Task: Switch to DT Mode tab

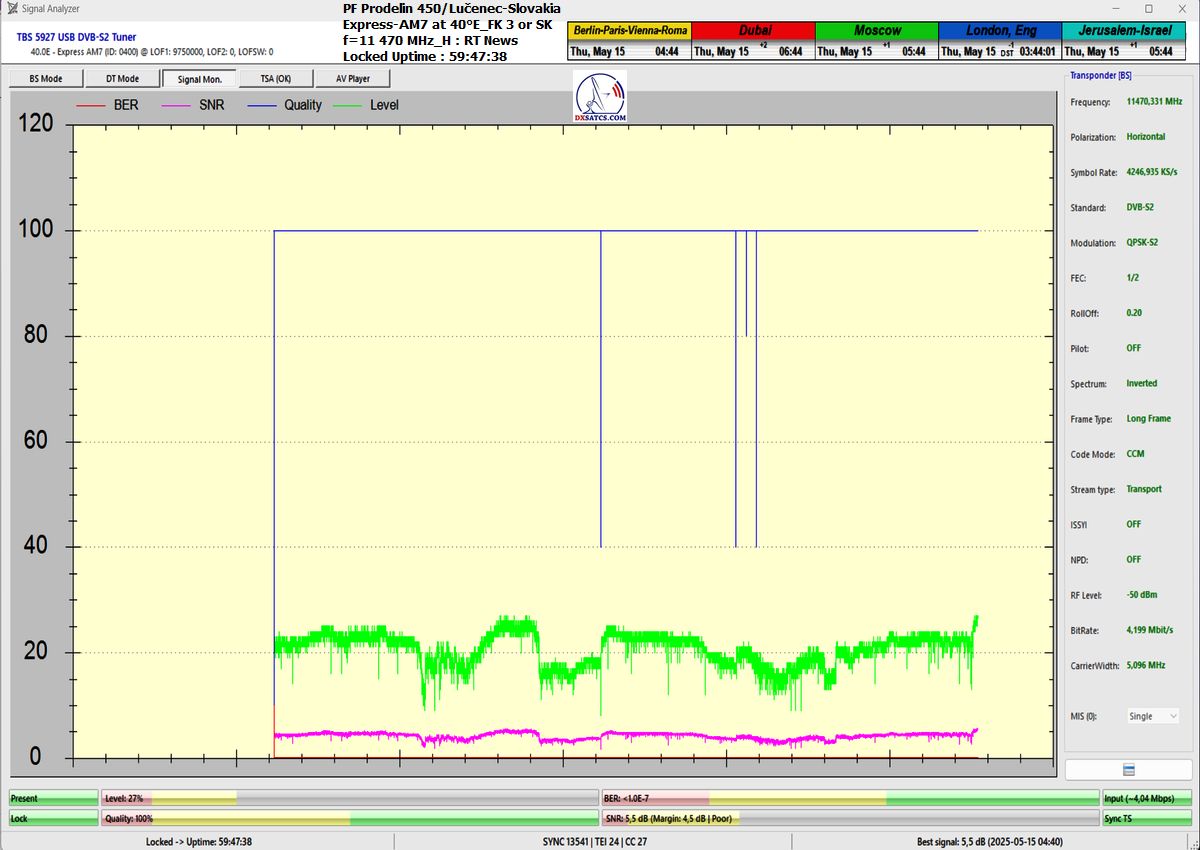Action: click(121, 79)
